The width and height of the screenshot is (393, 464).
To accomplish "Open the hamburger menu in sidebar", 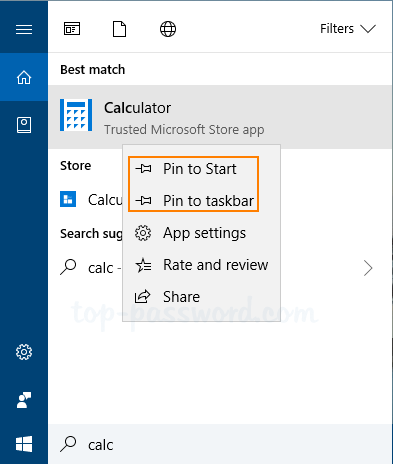I will point(24,29).
